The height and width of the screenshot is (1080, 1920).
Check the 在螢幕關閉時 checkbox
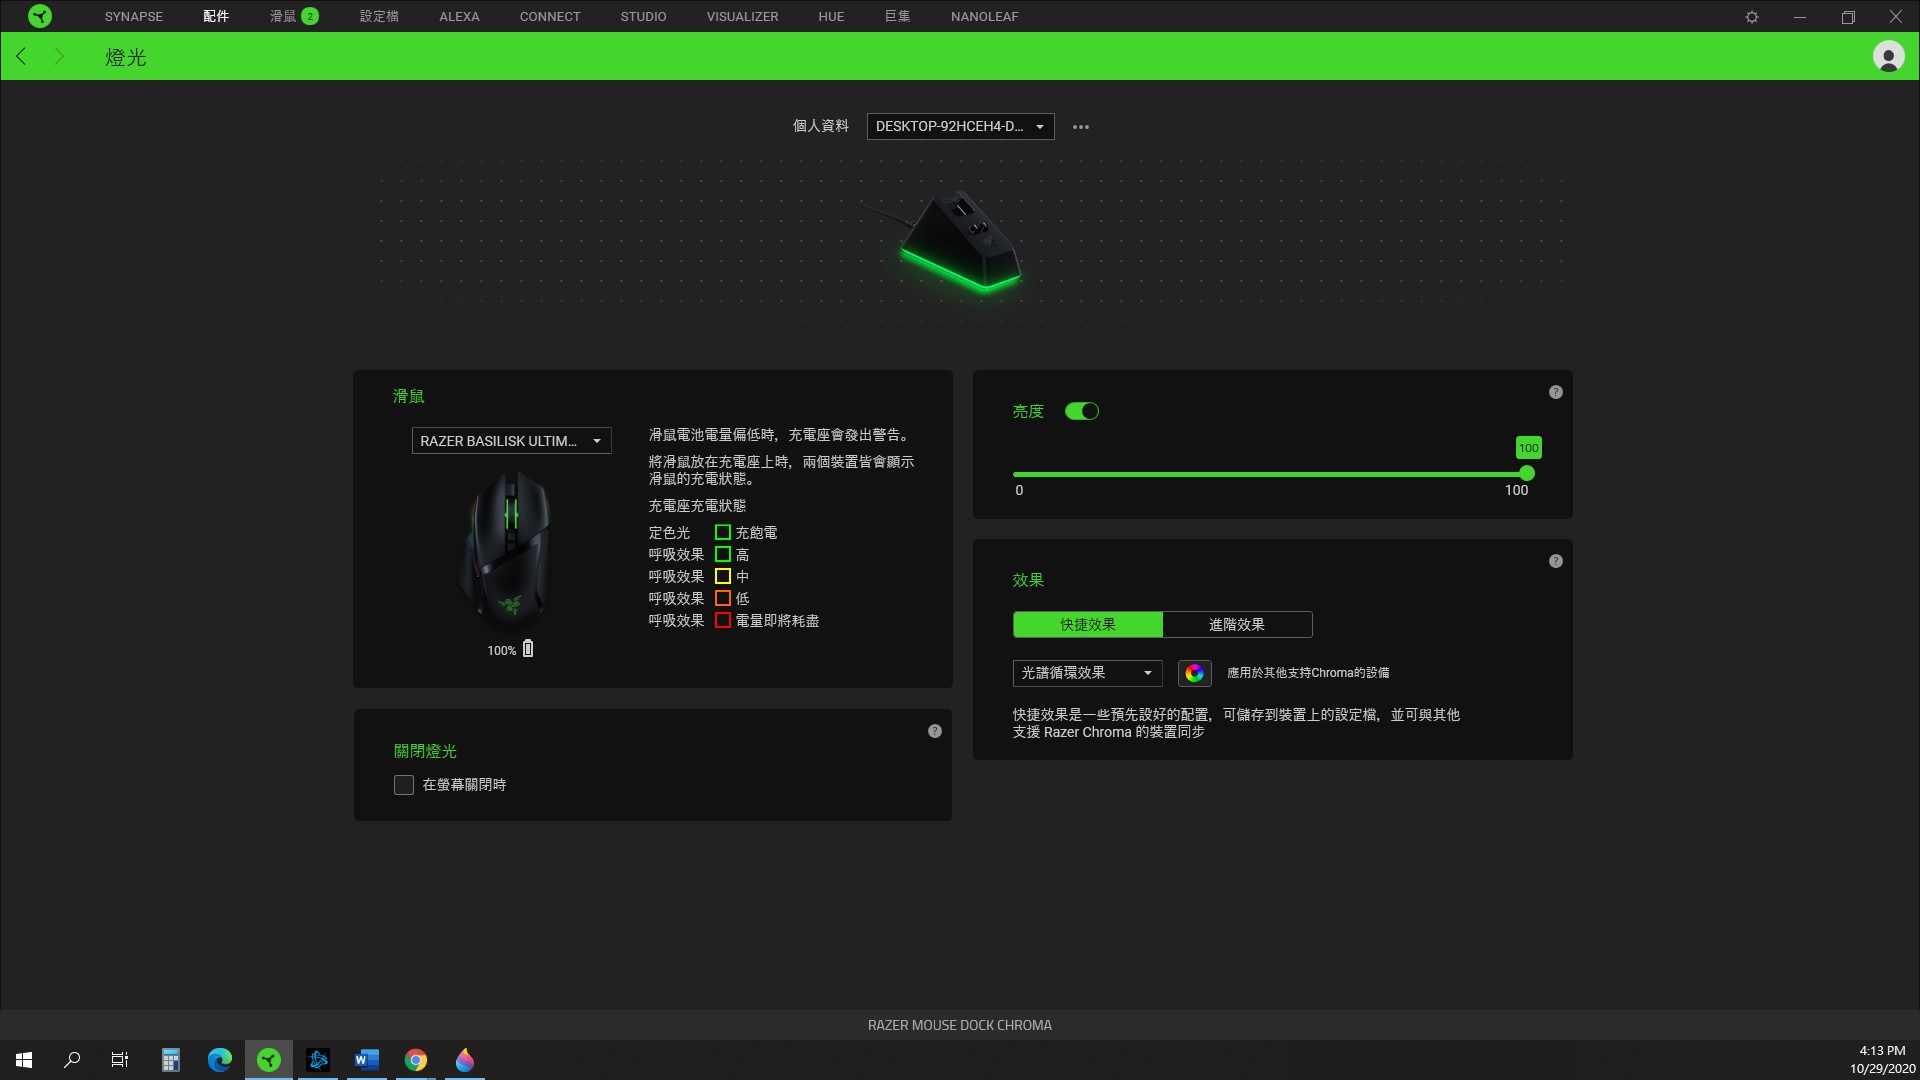(x=404, y=785)
